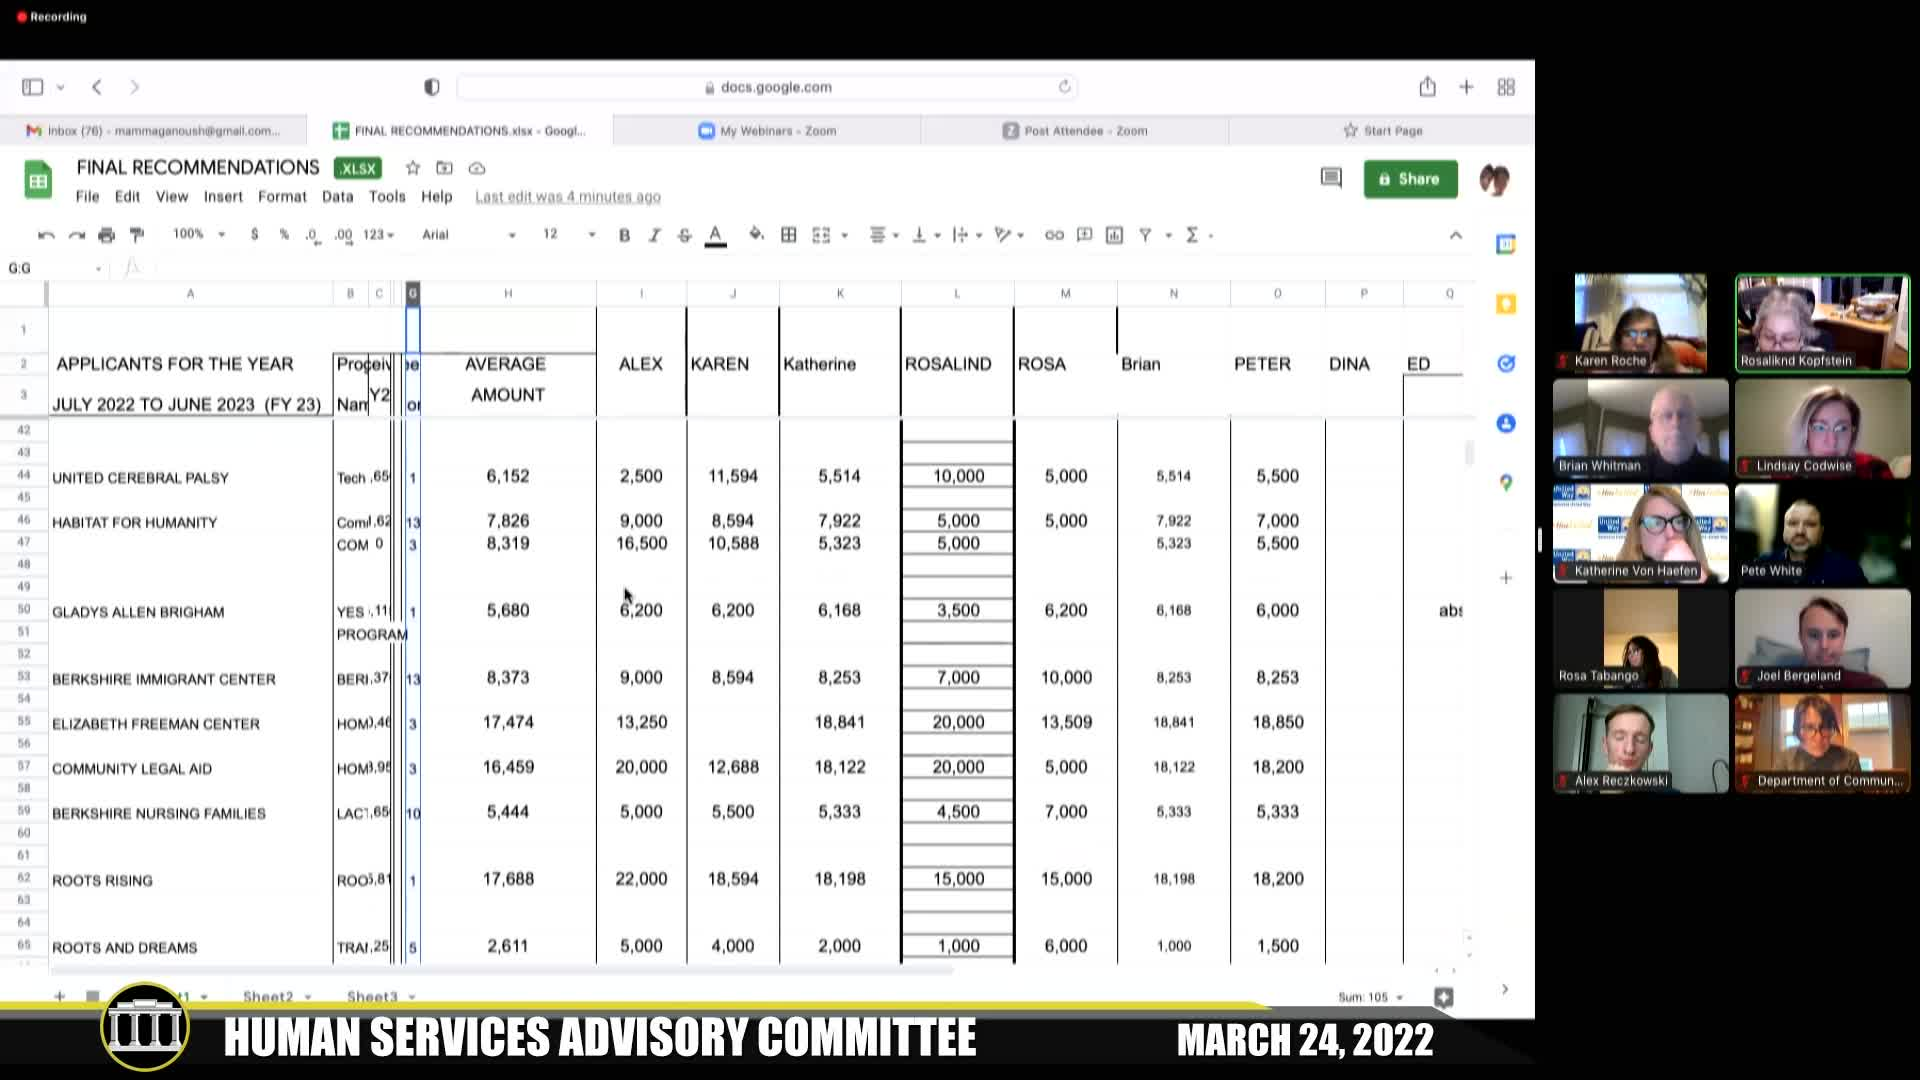Switch to My Webinars - Zoom tab
The width and height of the screenshot is (1920, 1080).
click(x=767, y=131)
